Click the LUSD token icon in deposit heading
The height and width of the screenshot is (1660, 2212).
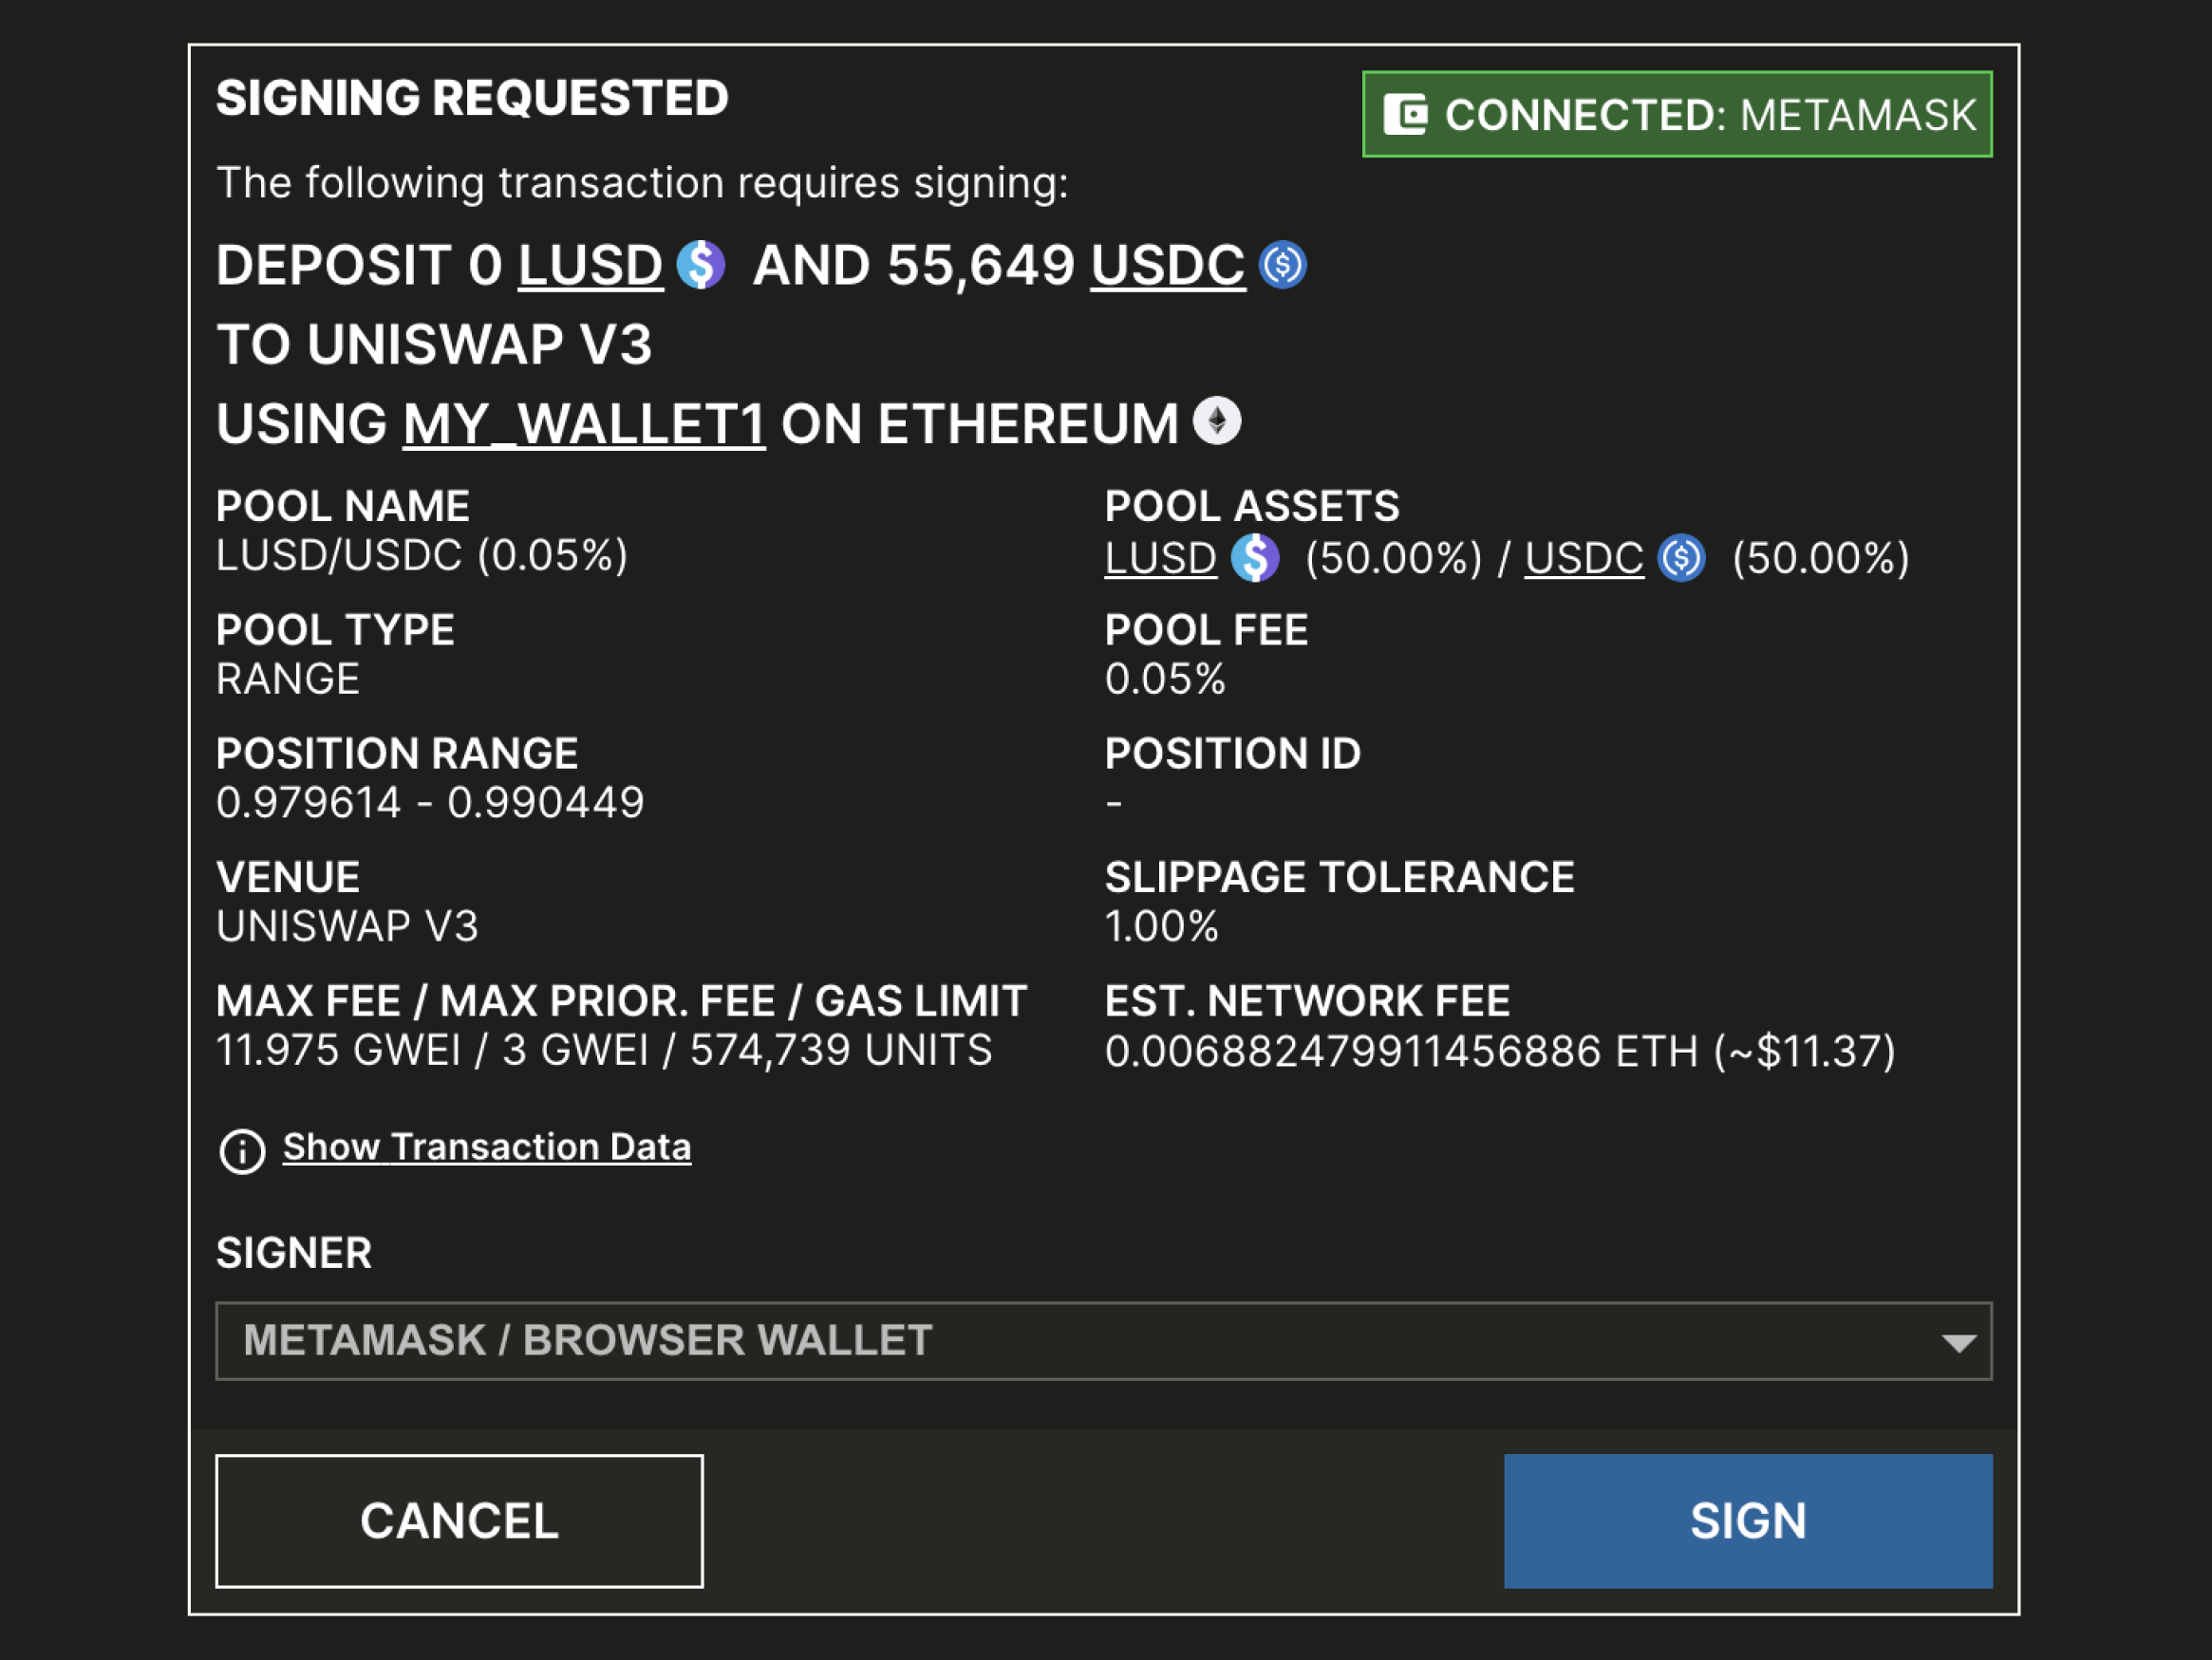pos(700,265)
